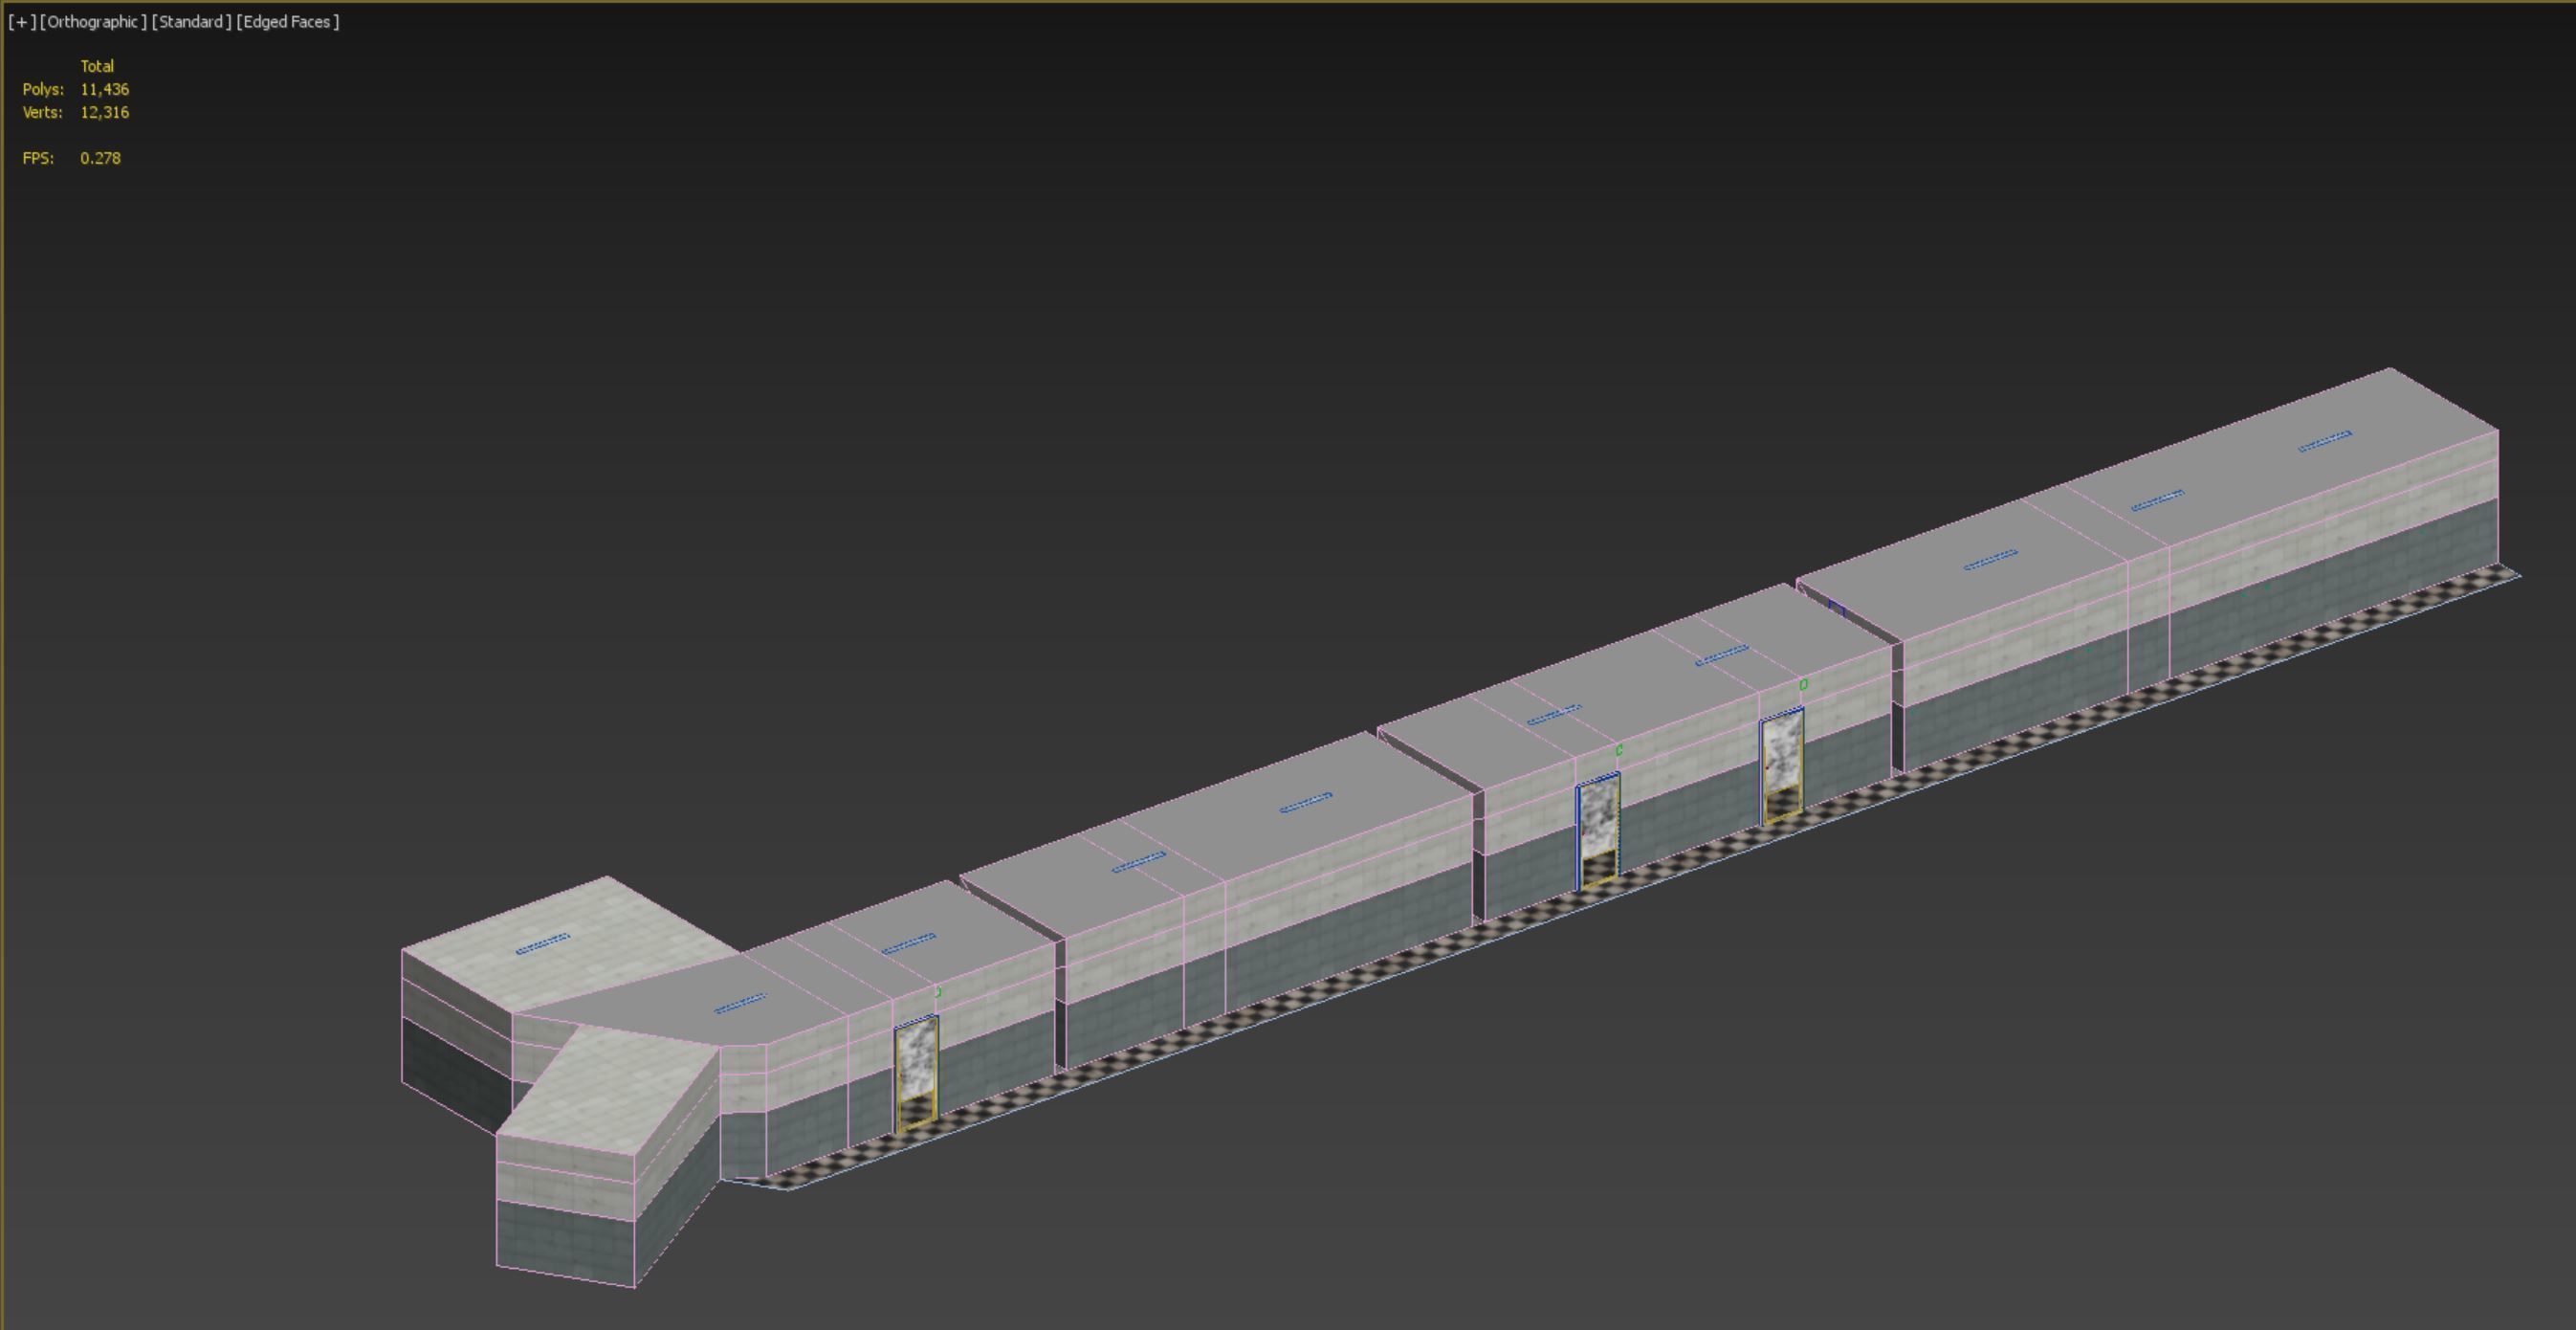Open the Edged Faces display menu
Viewport: 2576px width, 1330px height.
click(x=288, y=22)
